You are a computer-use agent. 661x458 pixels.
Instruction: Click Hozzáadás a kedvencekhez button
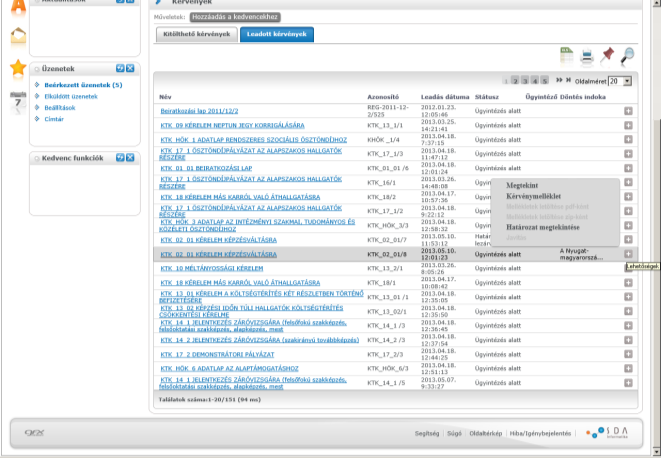click(235, 17)
